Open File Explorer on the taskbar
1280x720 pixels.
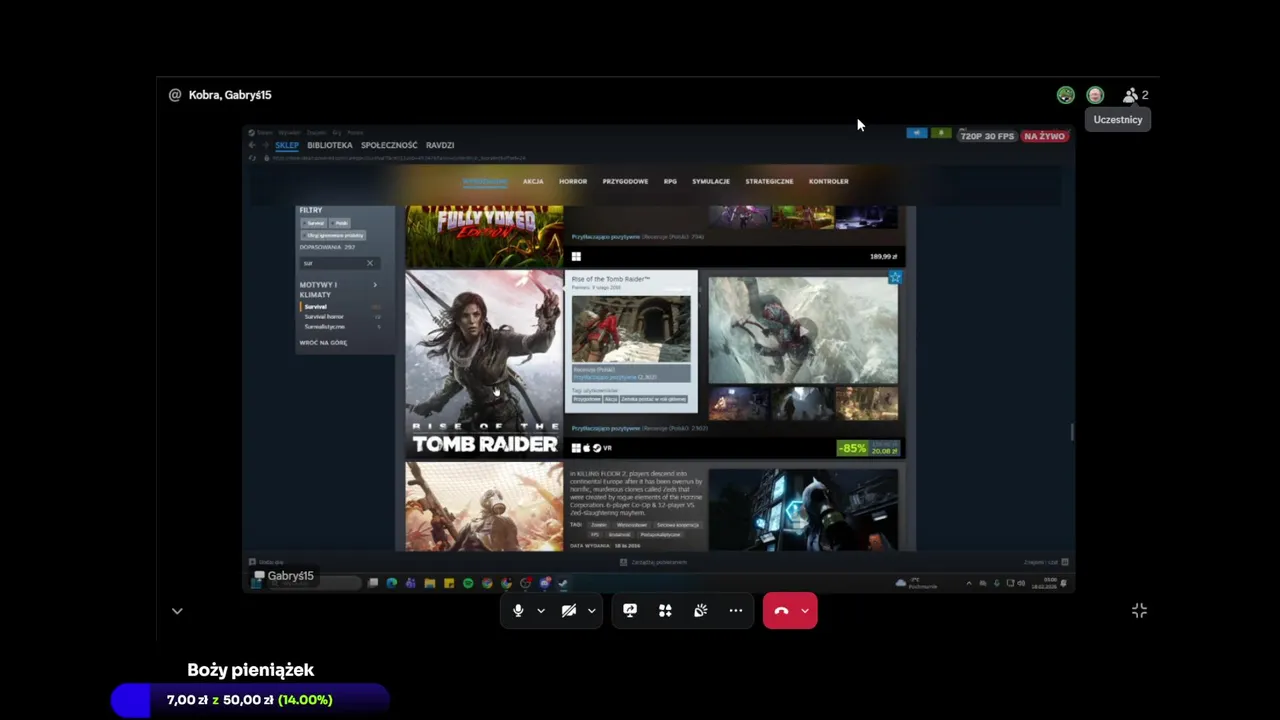pos(430,583)
